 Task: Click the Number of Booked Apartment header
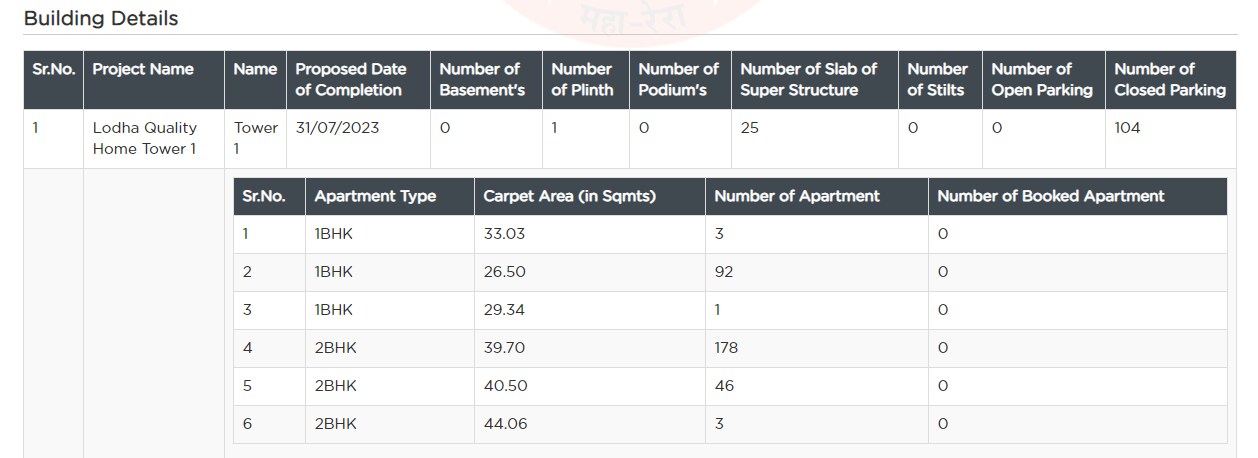(1050, 196)
